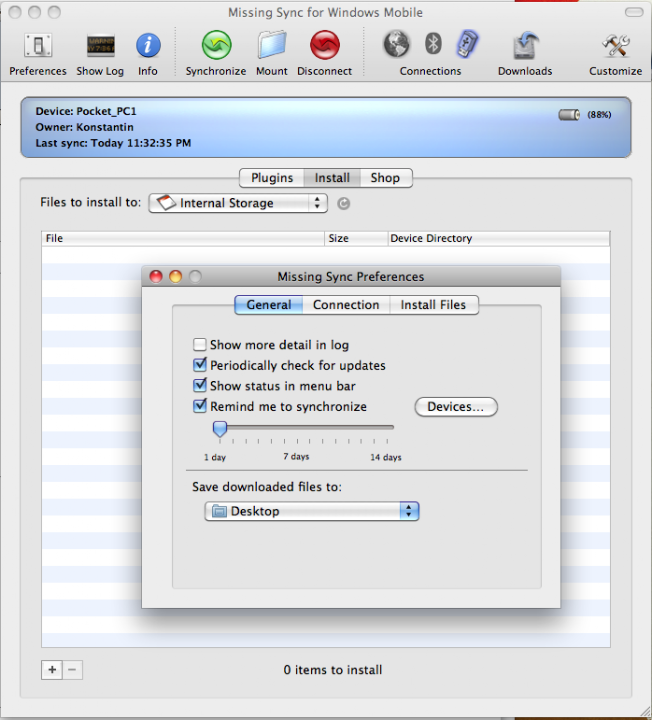Toggle toolbar visibility pill button in title bar
Viewport: 652px width, 720px height.
pyautogui.click(x=634, y=12)
